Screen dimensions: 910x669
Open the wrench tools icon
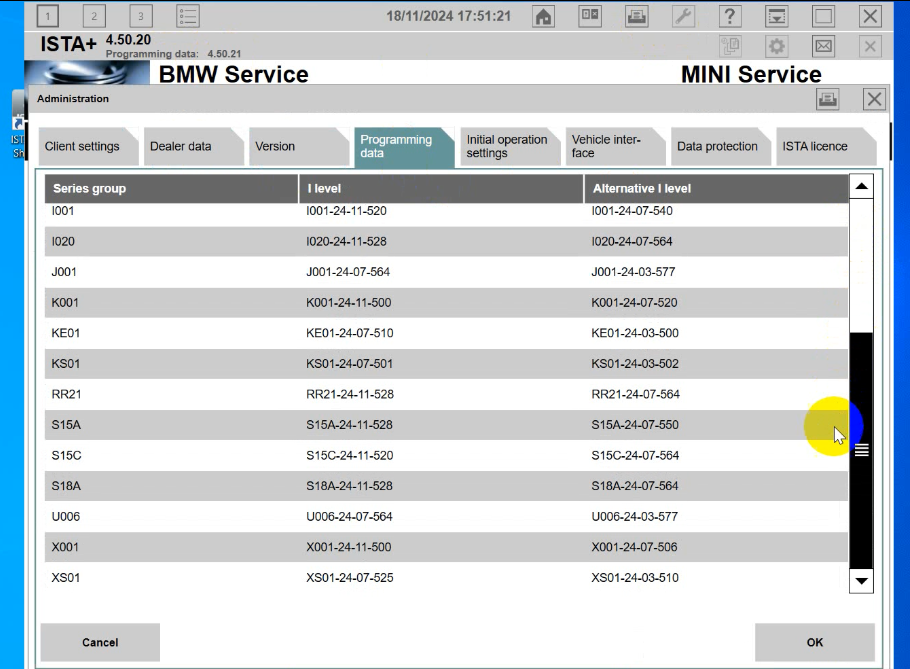pos(684,16)
